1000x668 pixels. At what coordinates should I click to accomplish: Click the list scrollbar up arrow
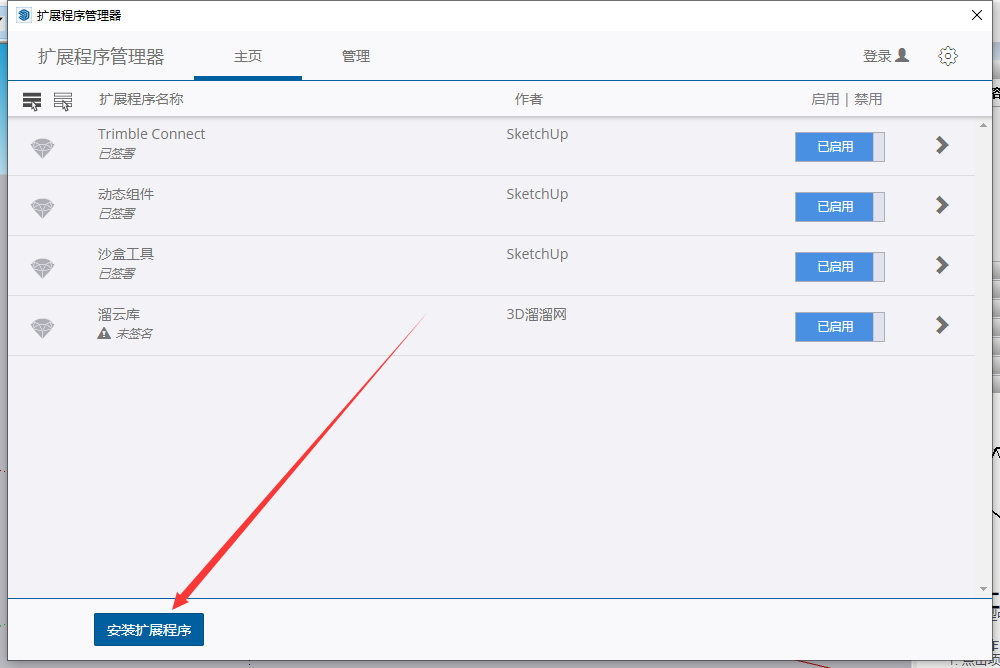coord(983,126)
